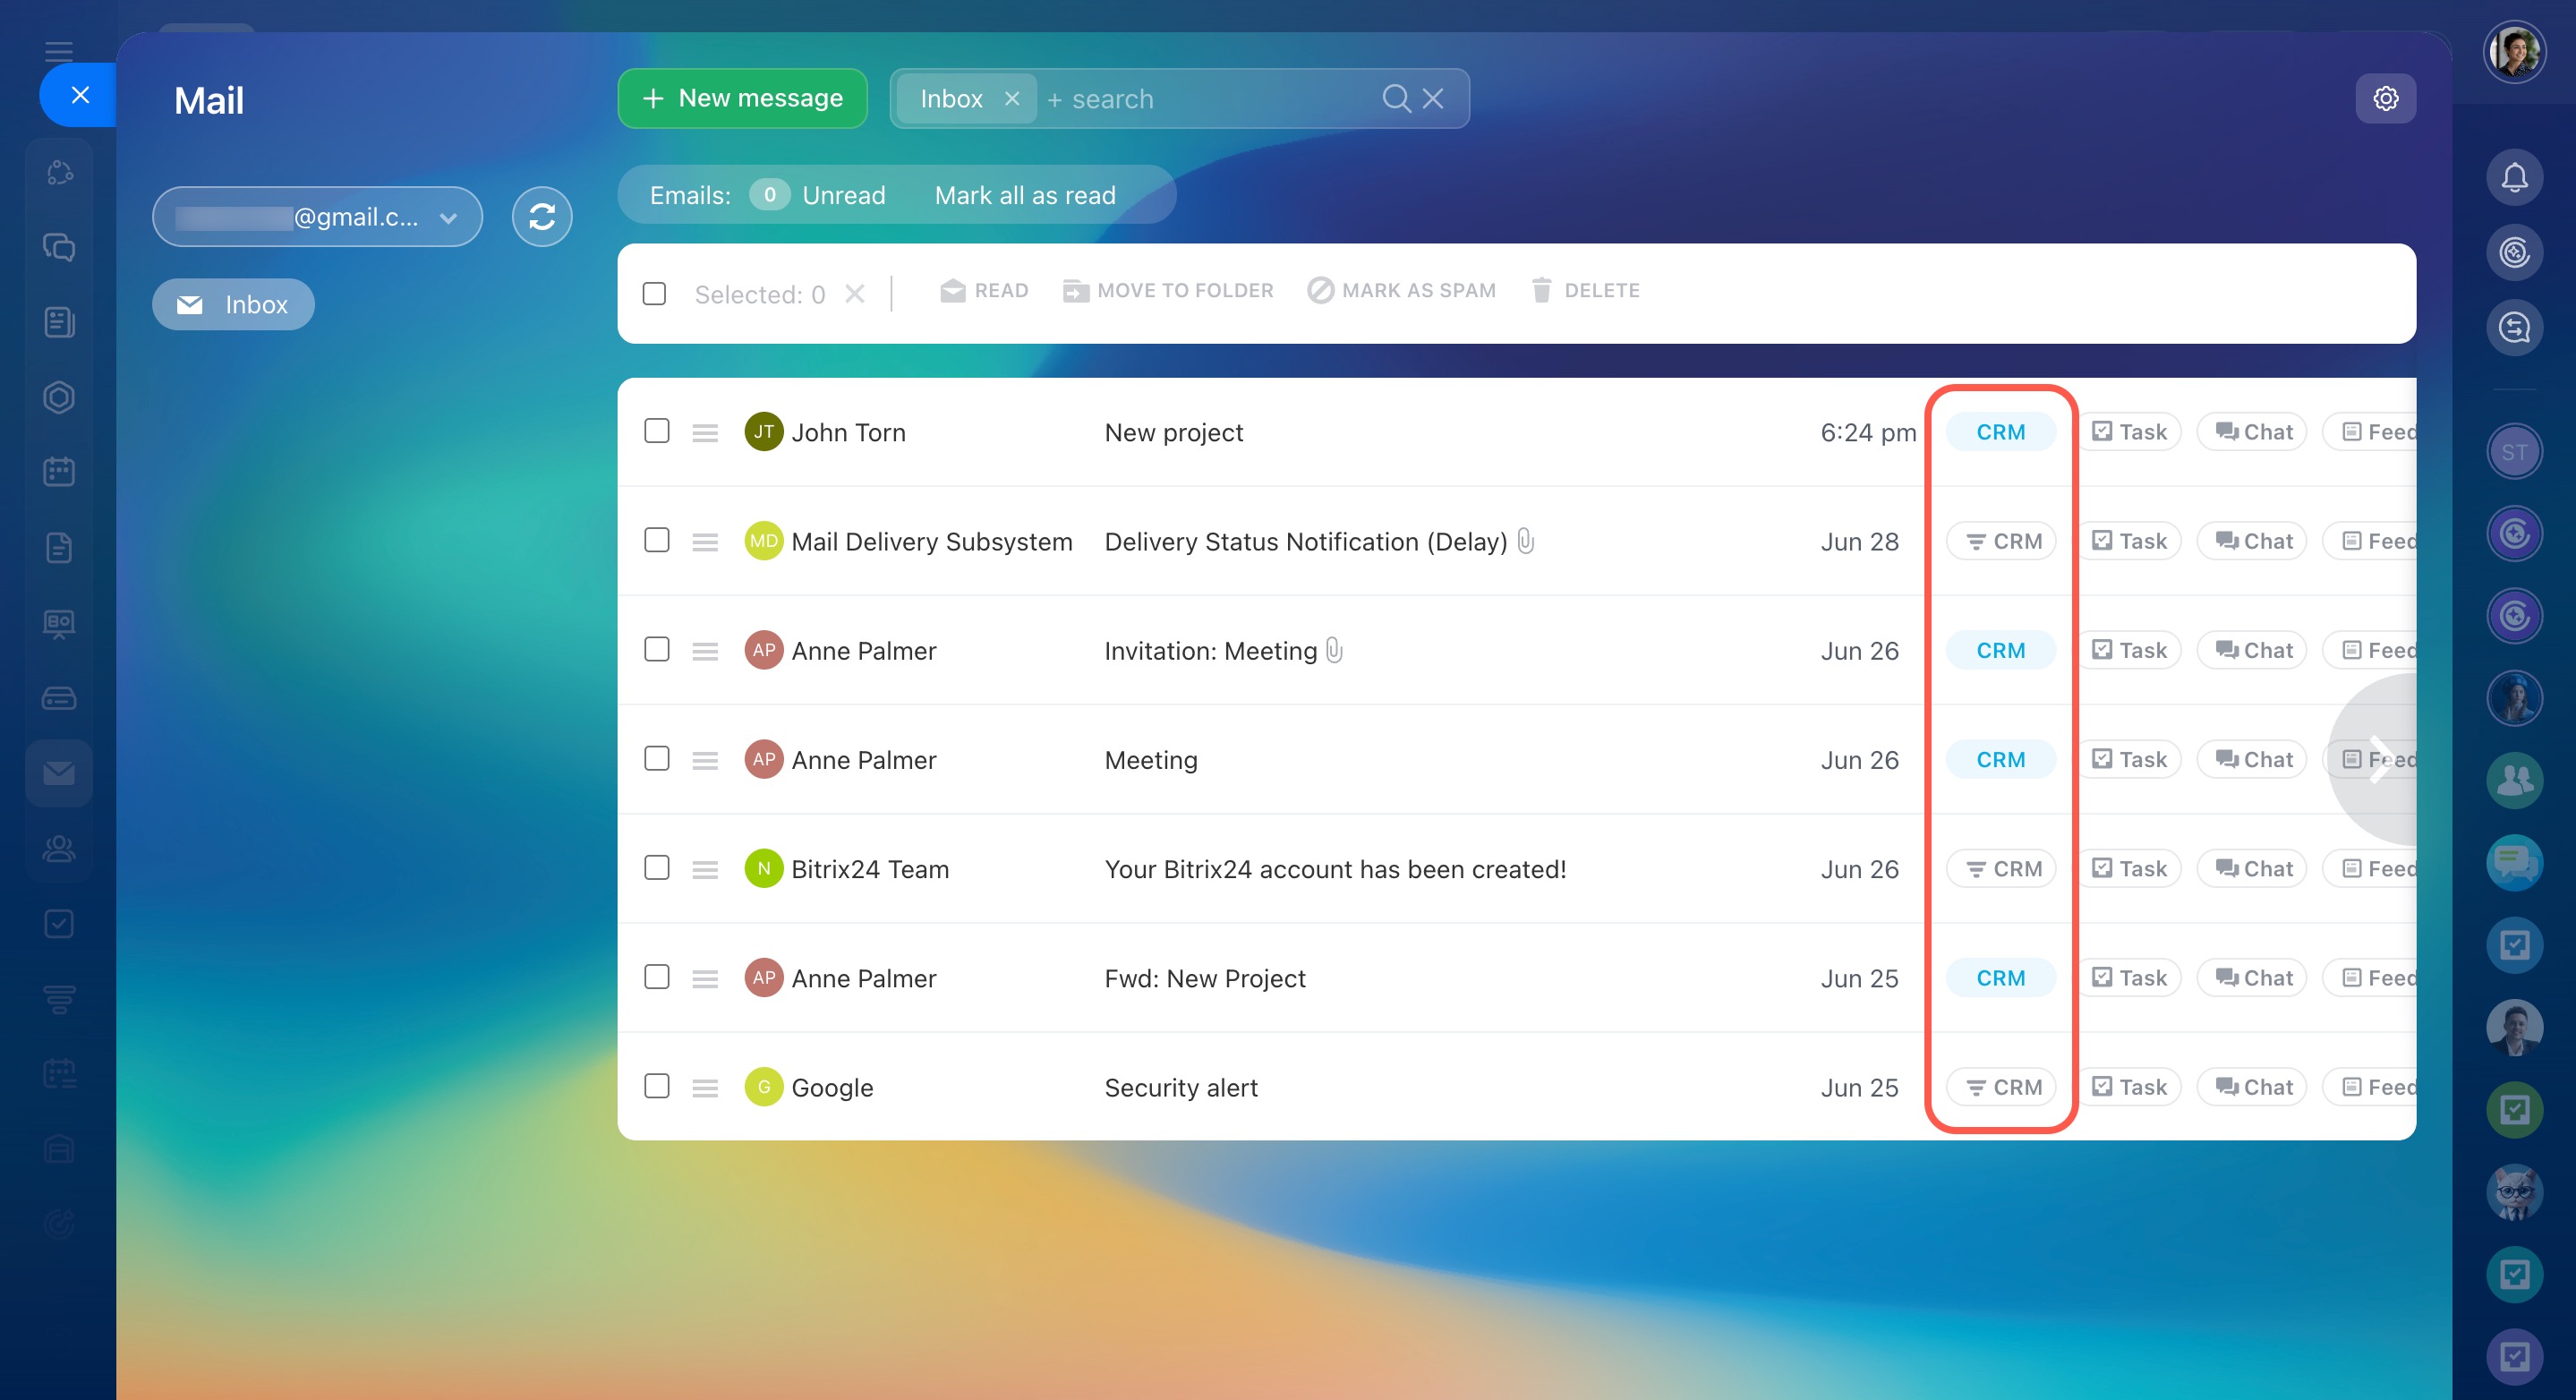Viewport: 2576px width, 1400px height.
Task: Open CRM filter menu for Bitrix24 Team email
Action: (x=2001, y=869)
